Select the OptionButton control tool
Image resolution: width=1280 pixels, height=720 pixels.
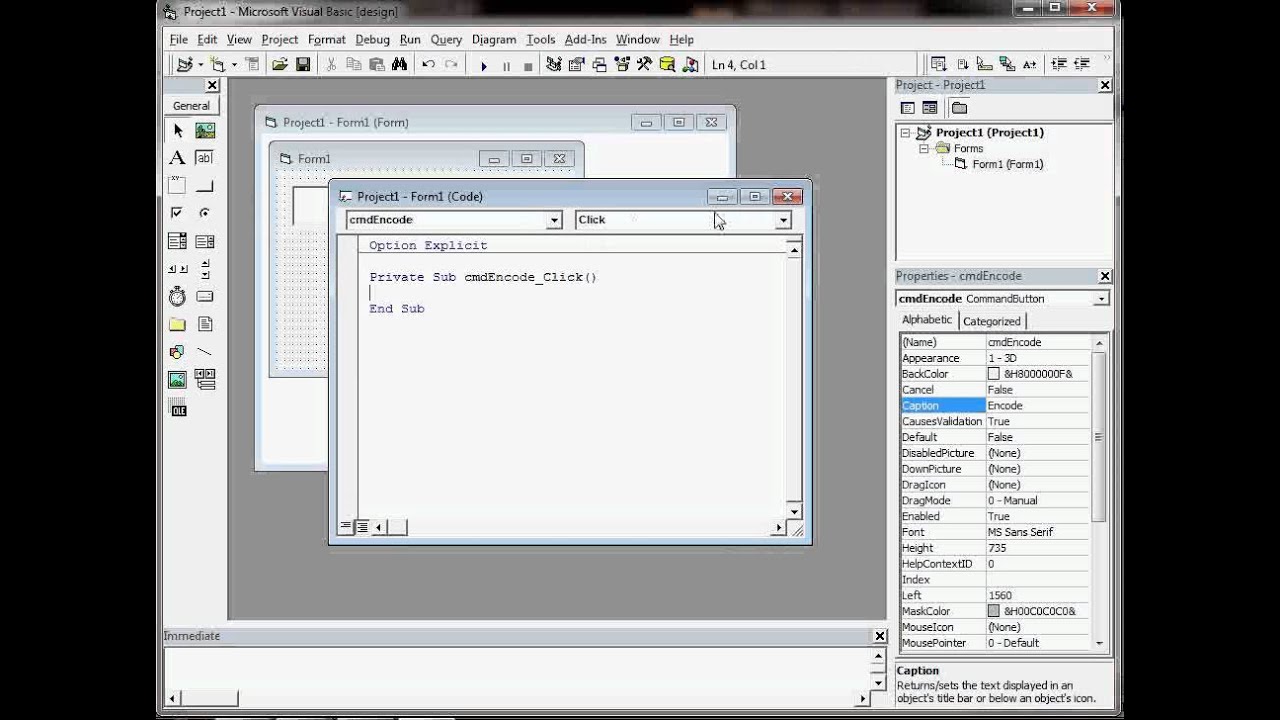coord(205,213)
